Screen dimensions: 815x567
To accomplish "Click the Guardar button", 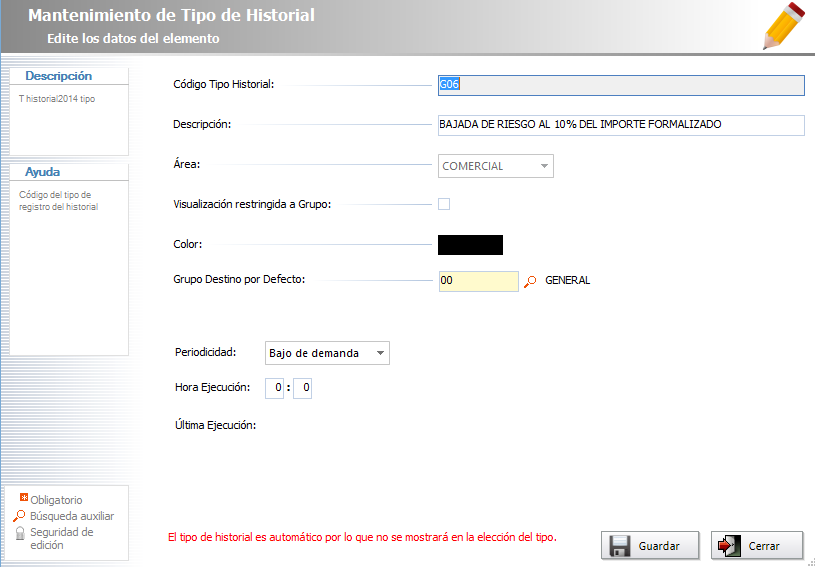I will (x=650, y=546).
